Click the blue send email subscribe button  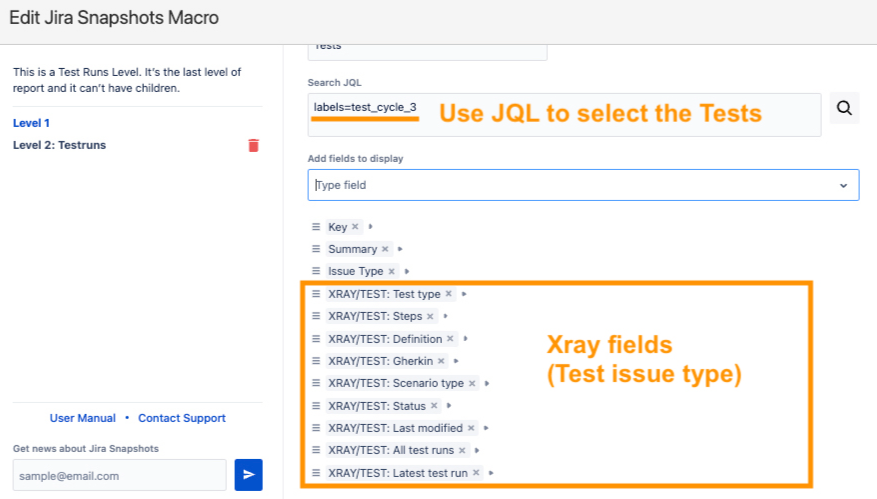click(248, 475)
